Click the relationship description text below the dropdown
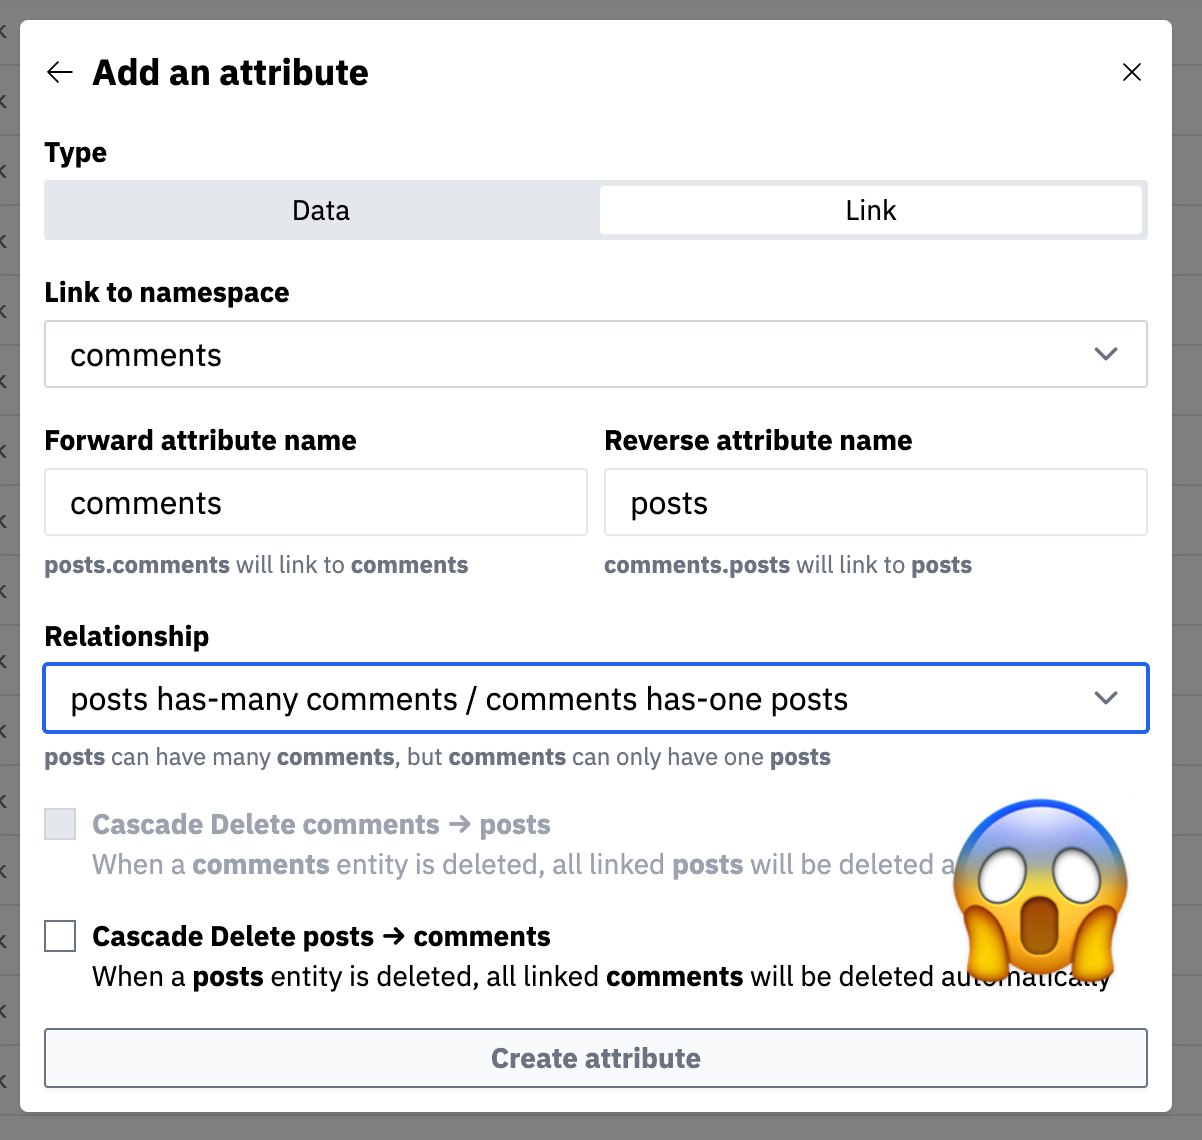 pos(437,757)
